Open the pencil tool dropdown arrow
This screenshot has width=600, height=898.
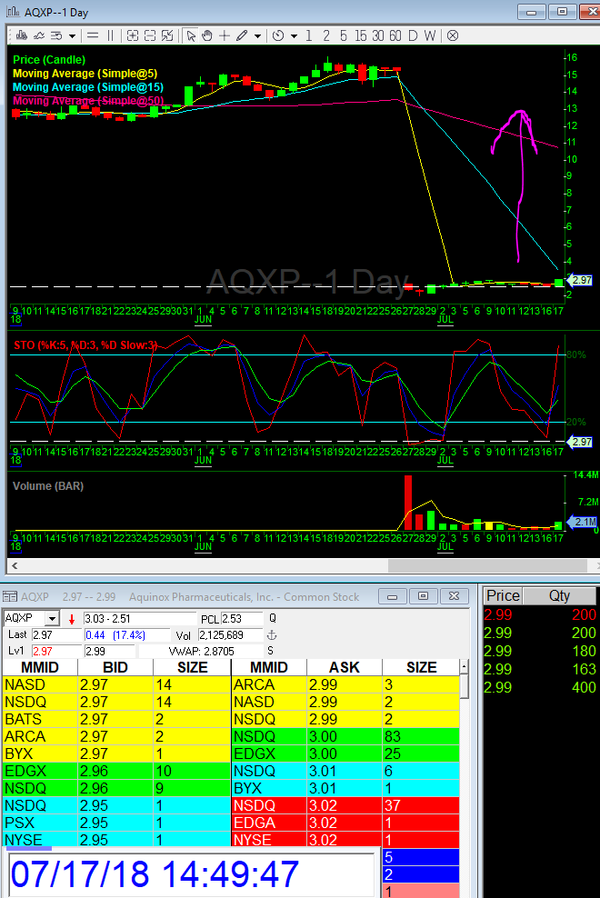click(x=257, y=35)
